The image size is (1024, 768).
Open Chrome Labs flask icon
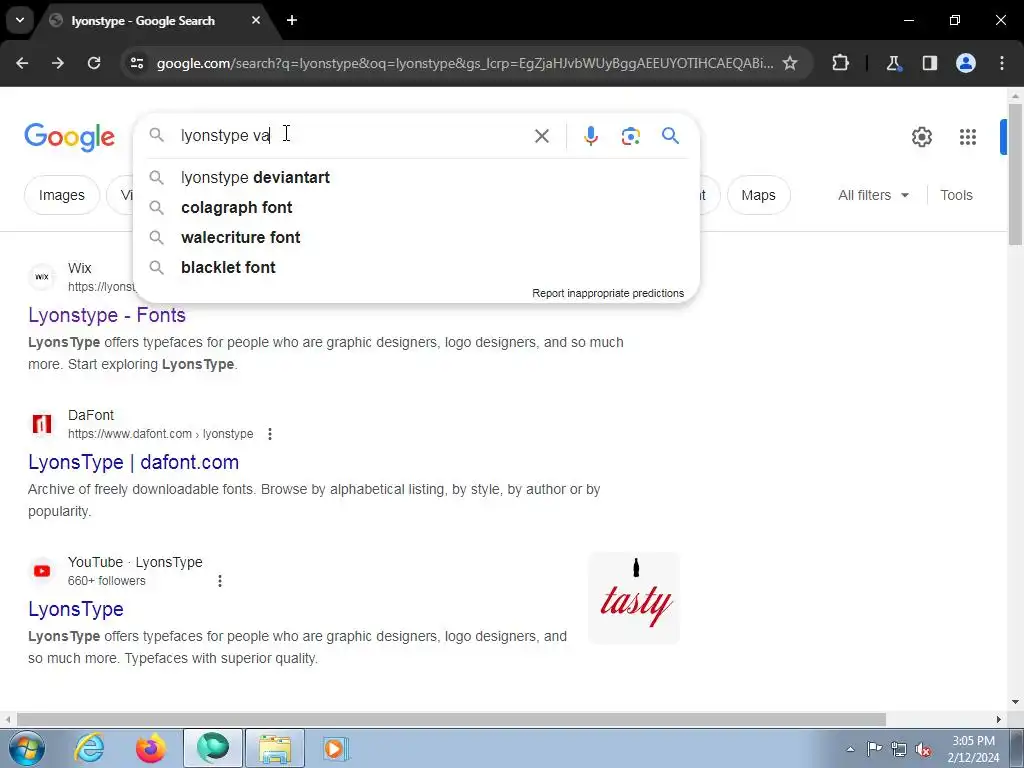click(x=893, y=63)
